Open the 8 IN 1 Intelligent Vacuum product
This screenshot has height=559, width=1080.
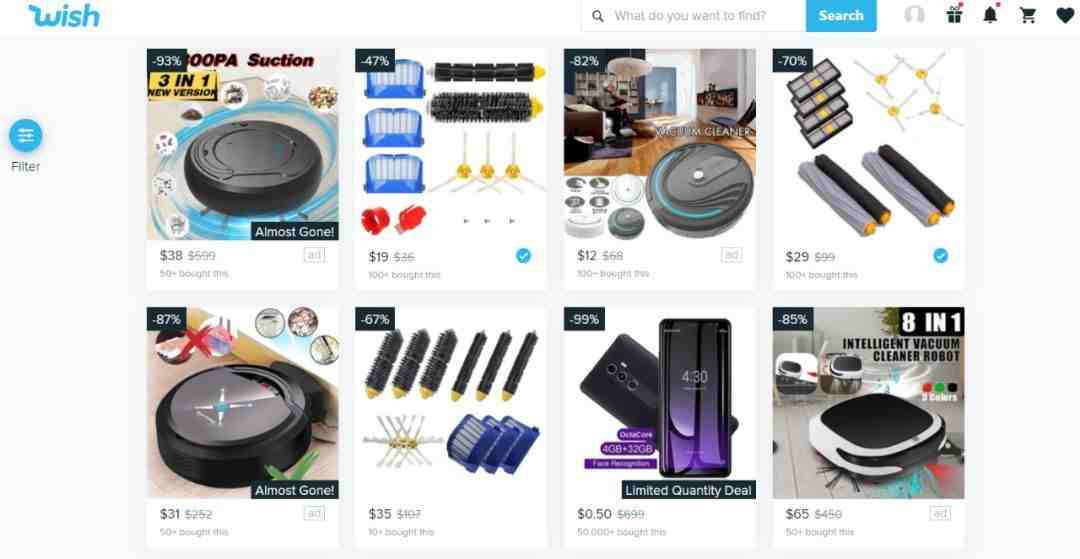[869, 403]
